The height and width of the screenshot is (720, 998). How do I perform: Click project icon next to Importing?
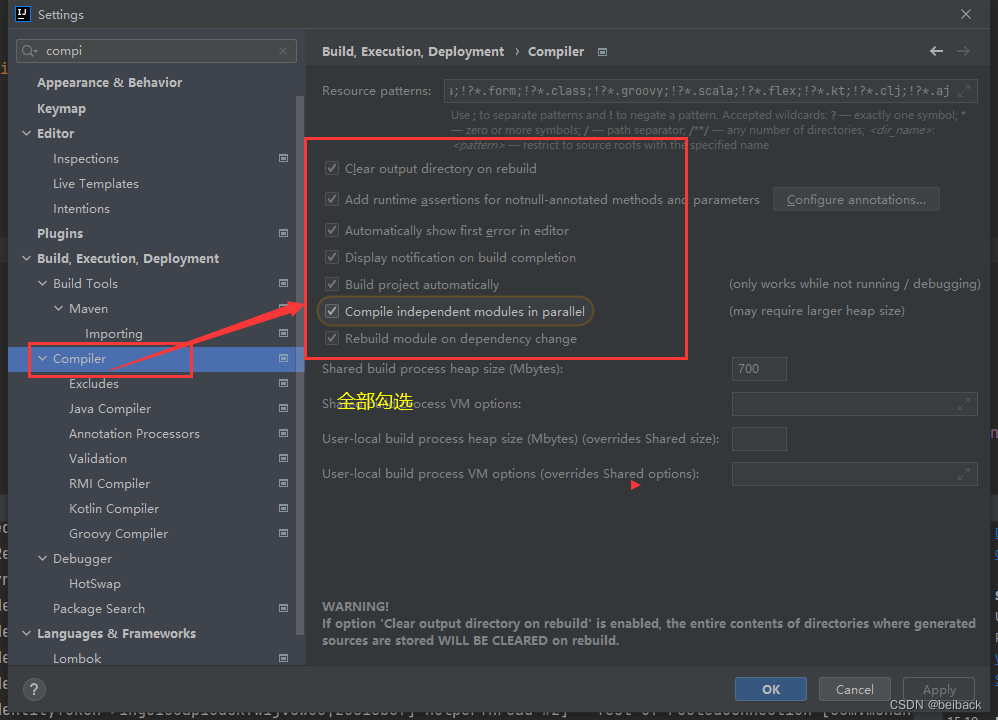(283, 334)
